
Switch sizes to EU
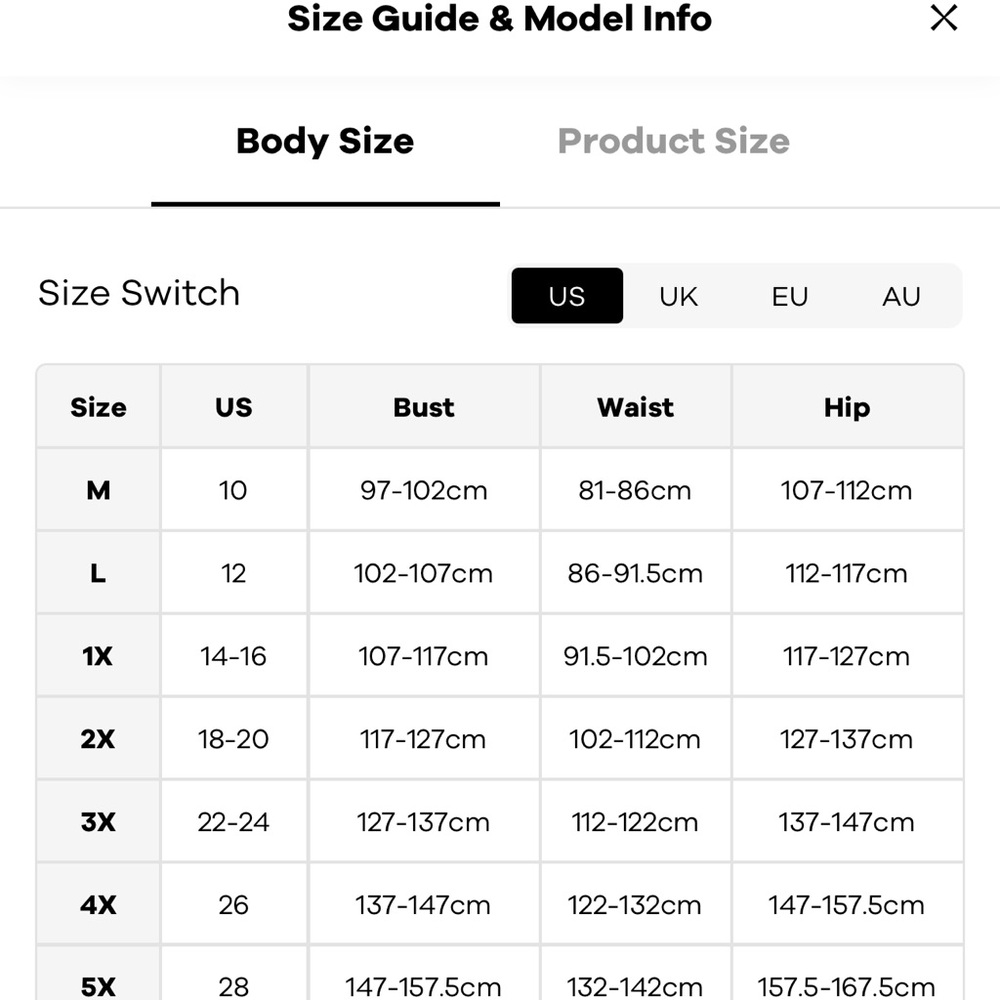click(790, 296)
